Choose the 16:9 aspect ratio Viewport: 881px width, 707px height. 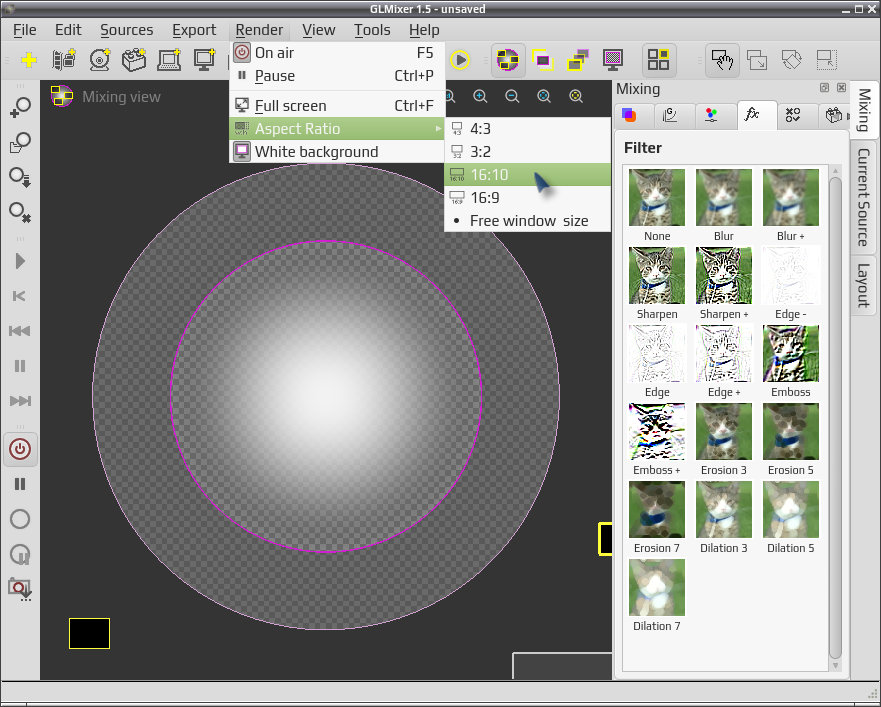pos(527,198)
